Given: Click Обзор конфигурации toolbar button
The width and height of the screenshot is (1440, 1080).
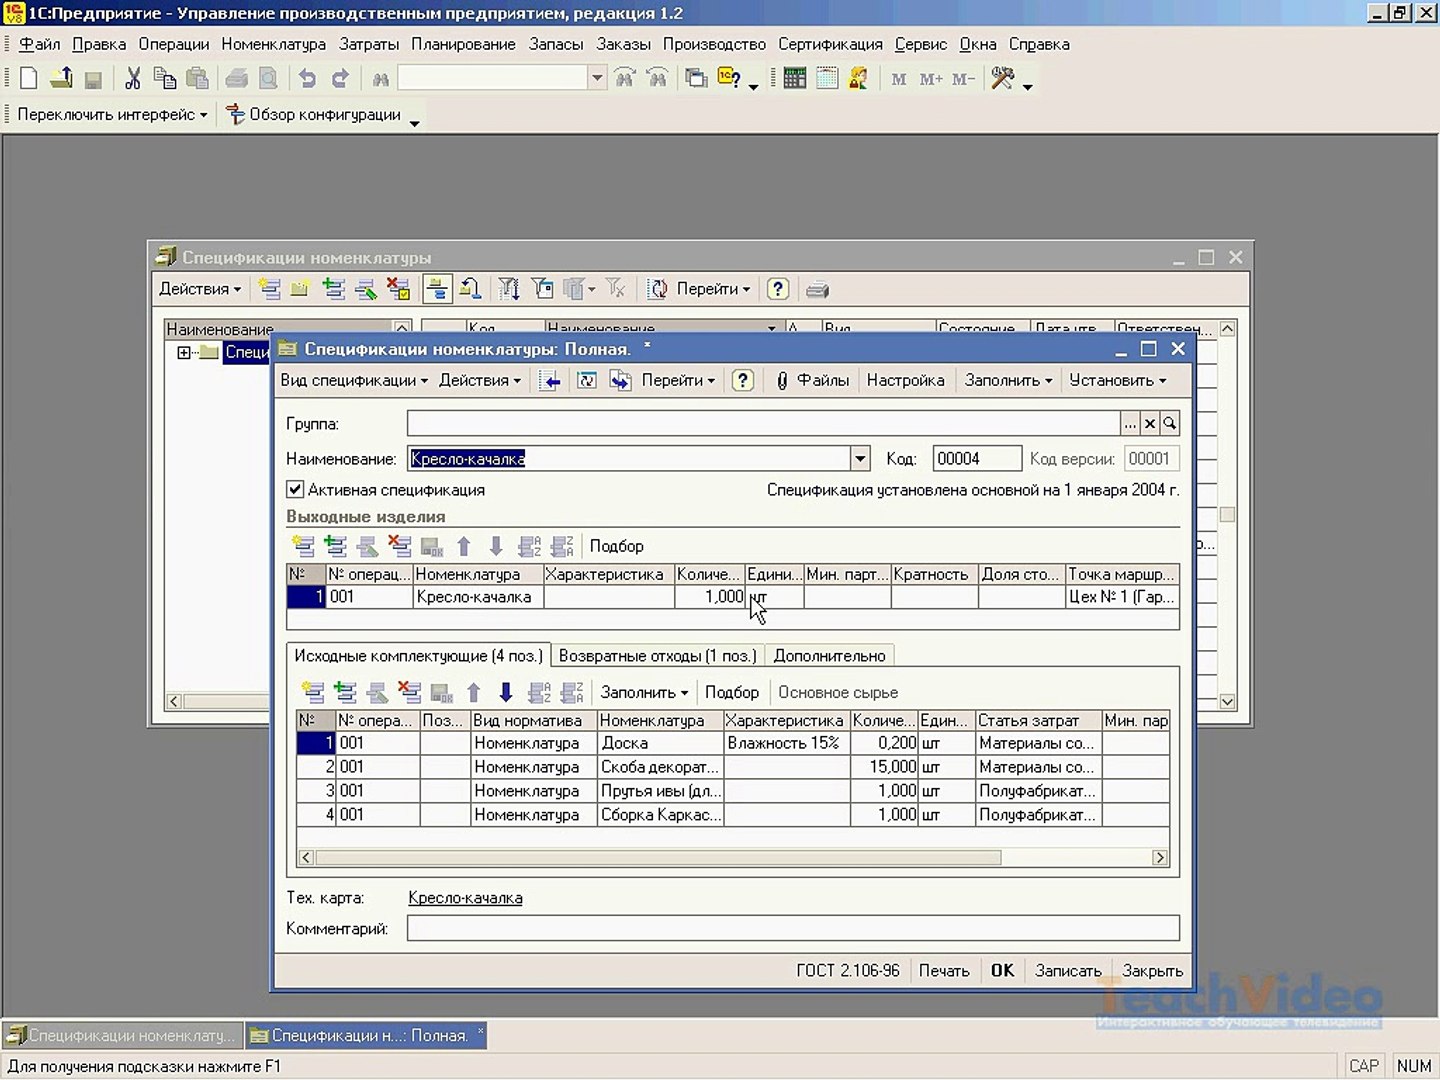Looking at the screenshot, I should pyautogui.click(x=314, y=115).
